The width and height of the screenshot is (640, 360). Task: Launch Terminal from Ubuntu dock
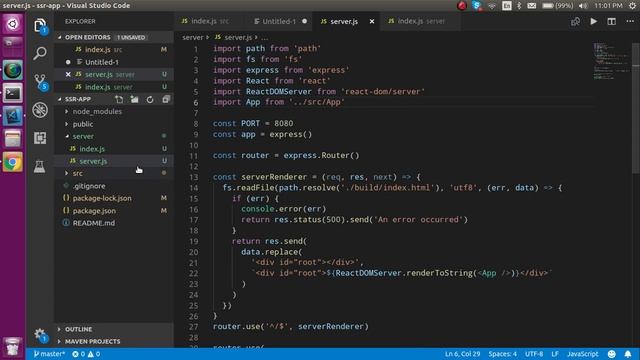click(13, 93)
